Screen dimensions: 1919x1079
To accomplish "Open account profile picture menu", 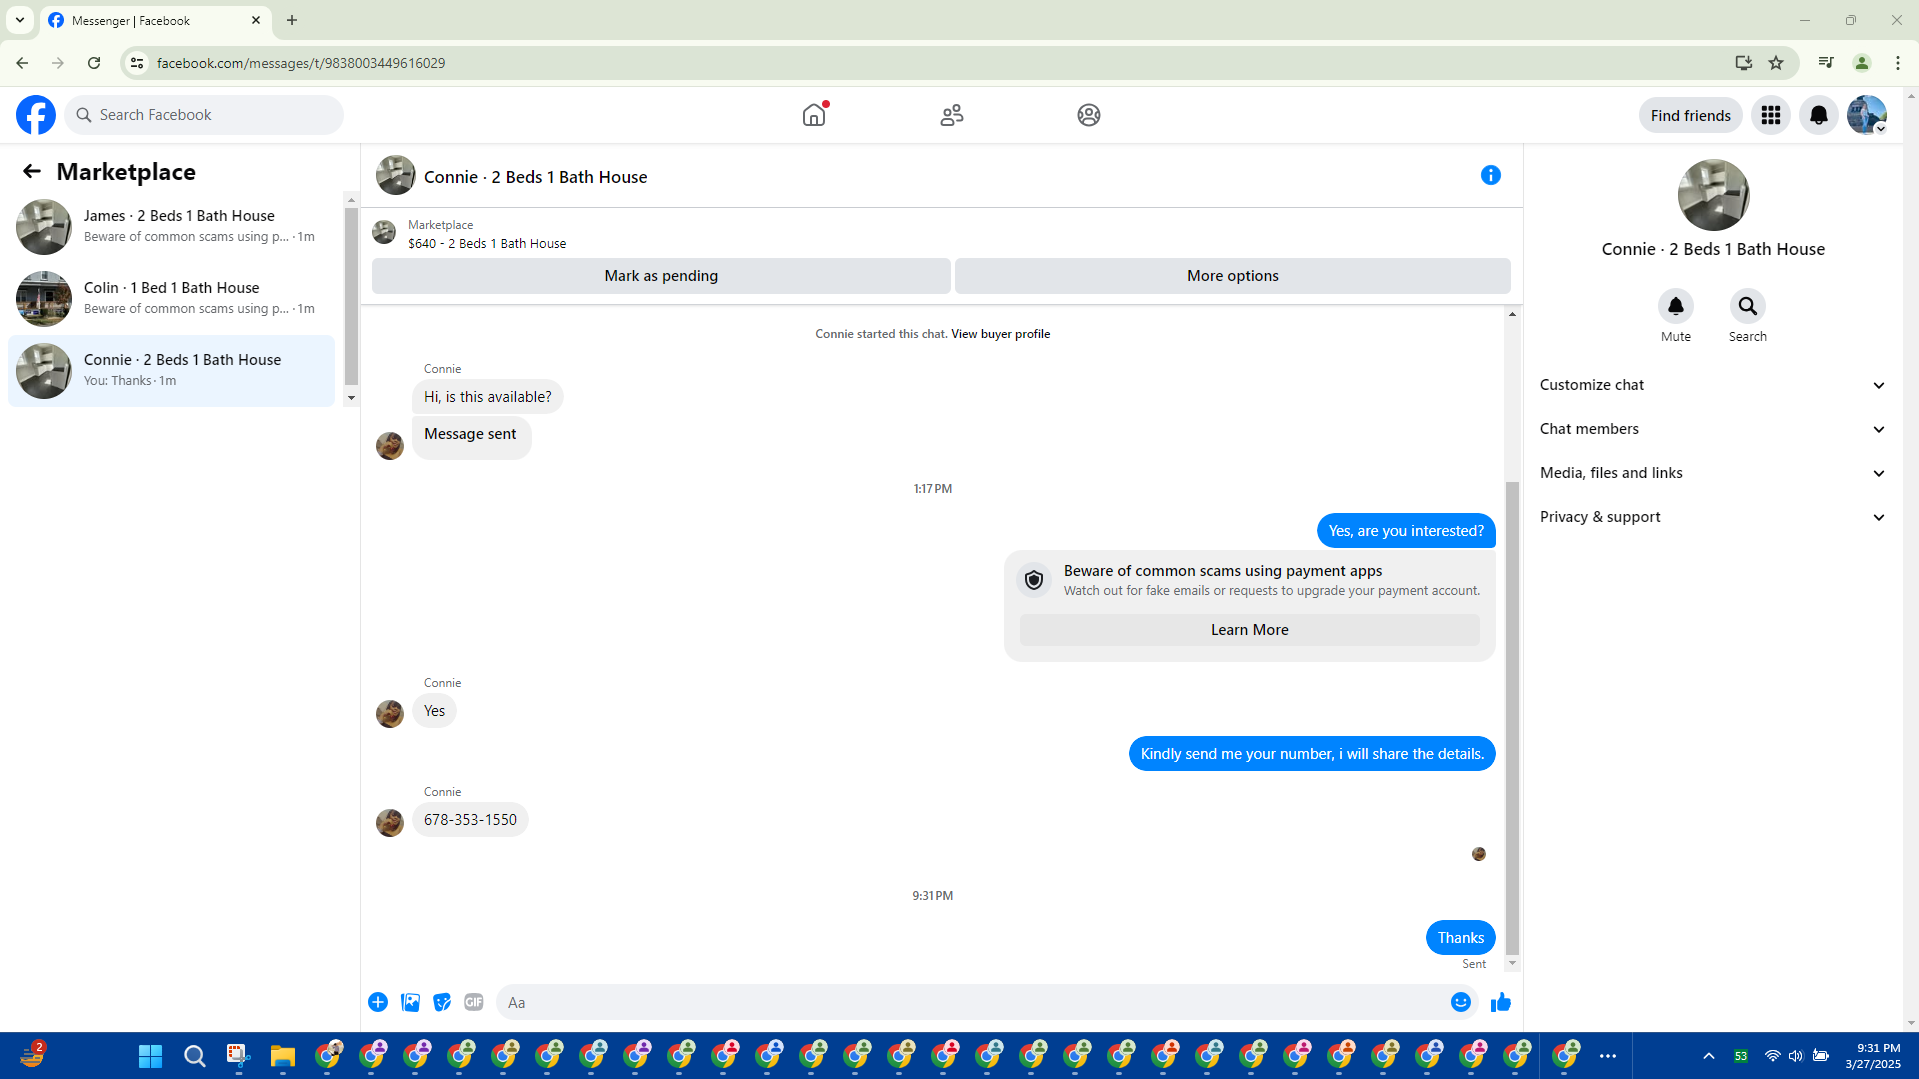I will [1867, 115].
